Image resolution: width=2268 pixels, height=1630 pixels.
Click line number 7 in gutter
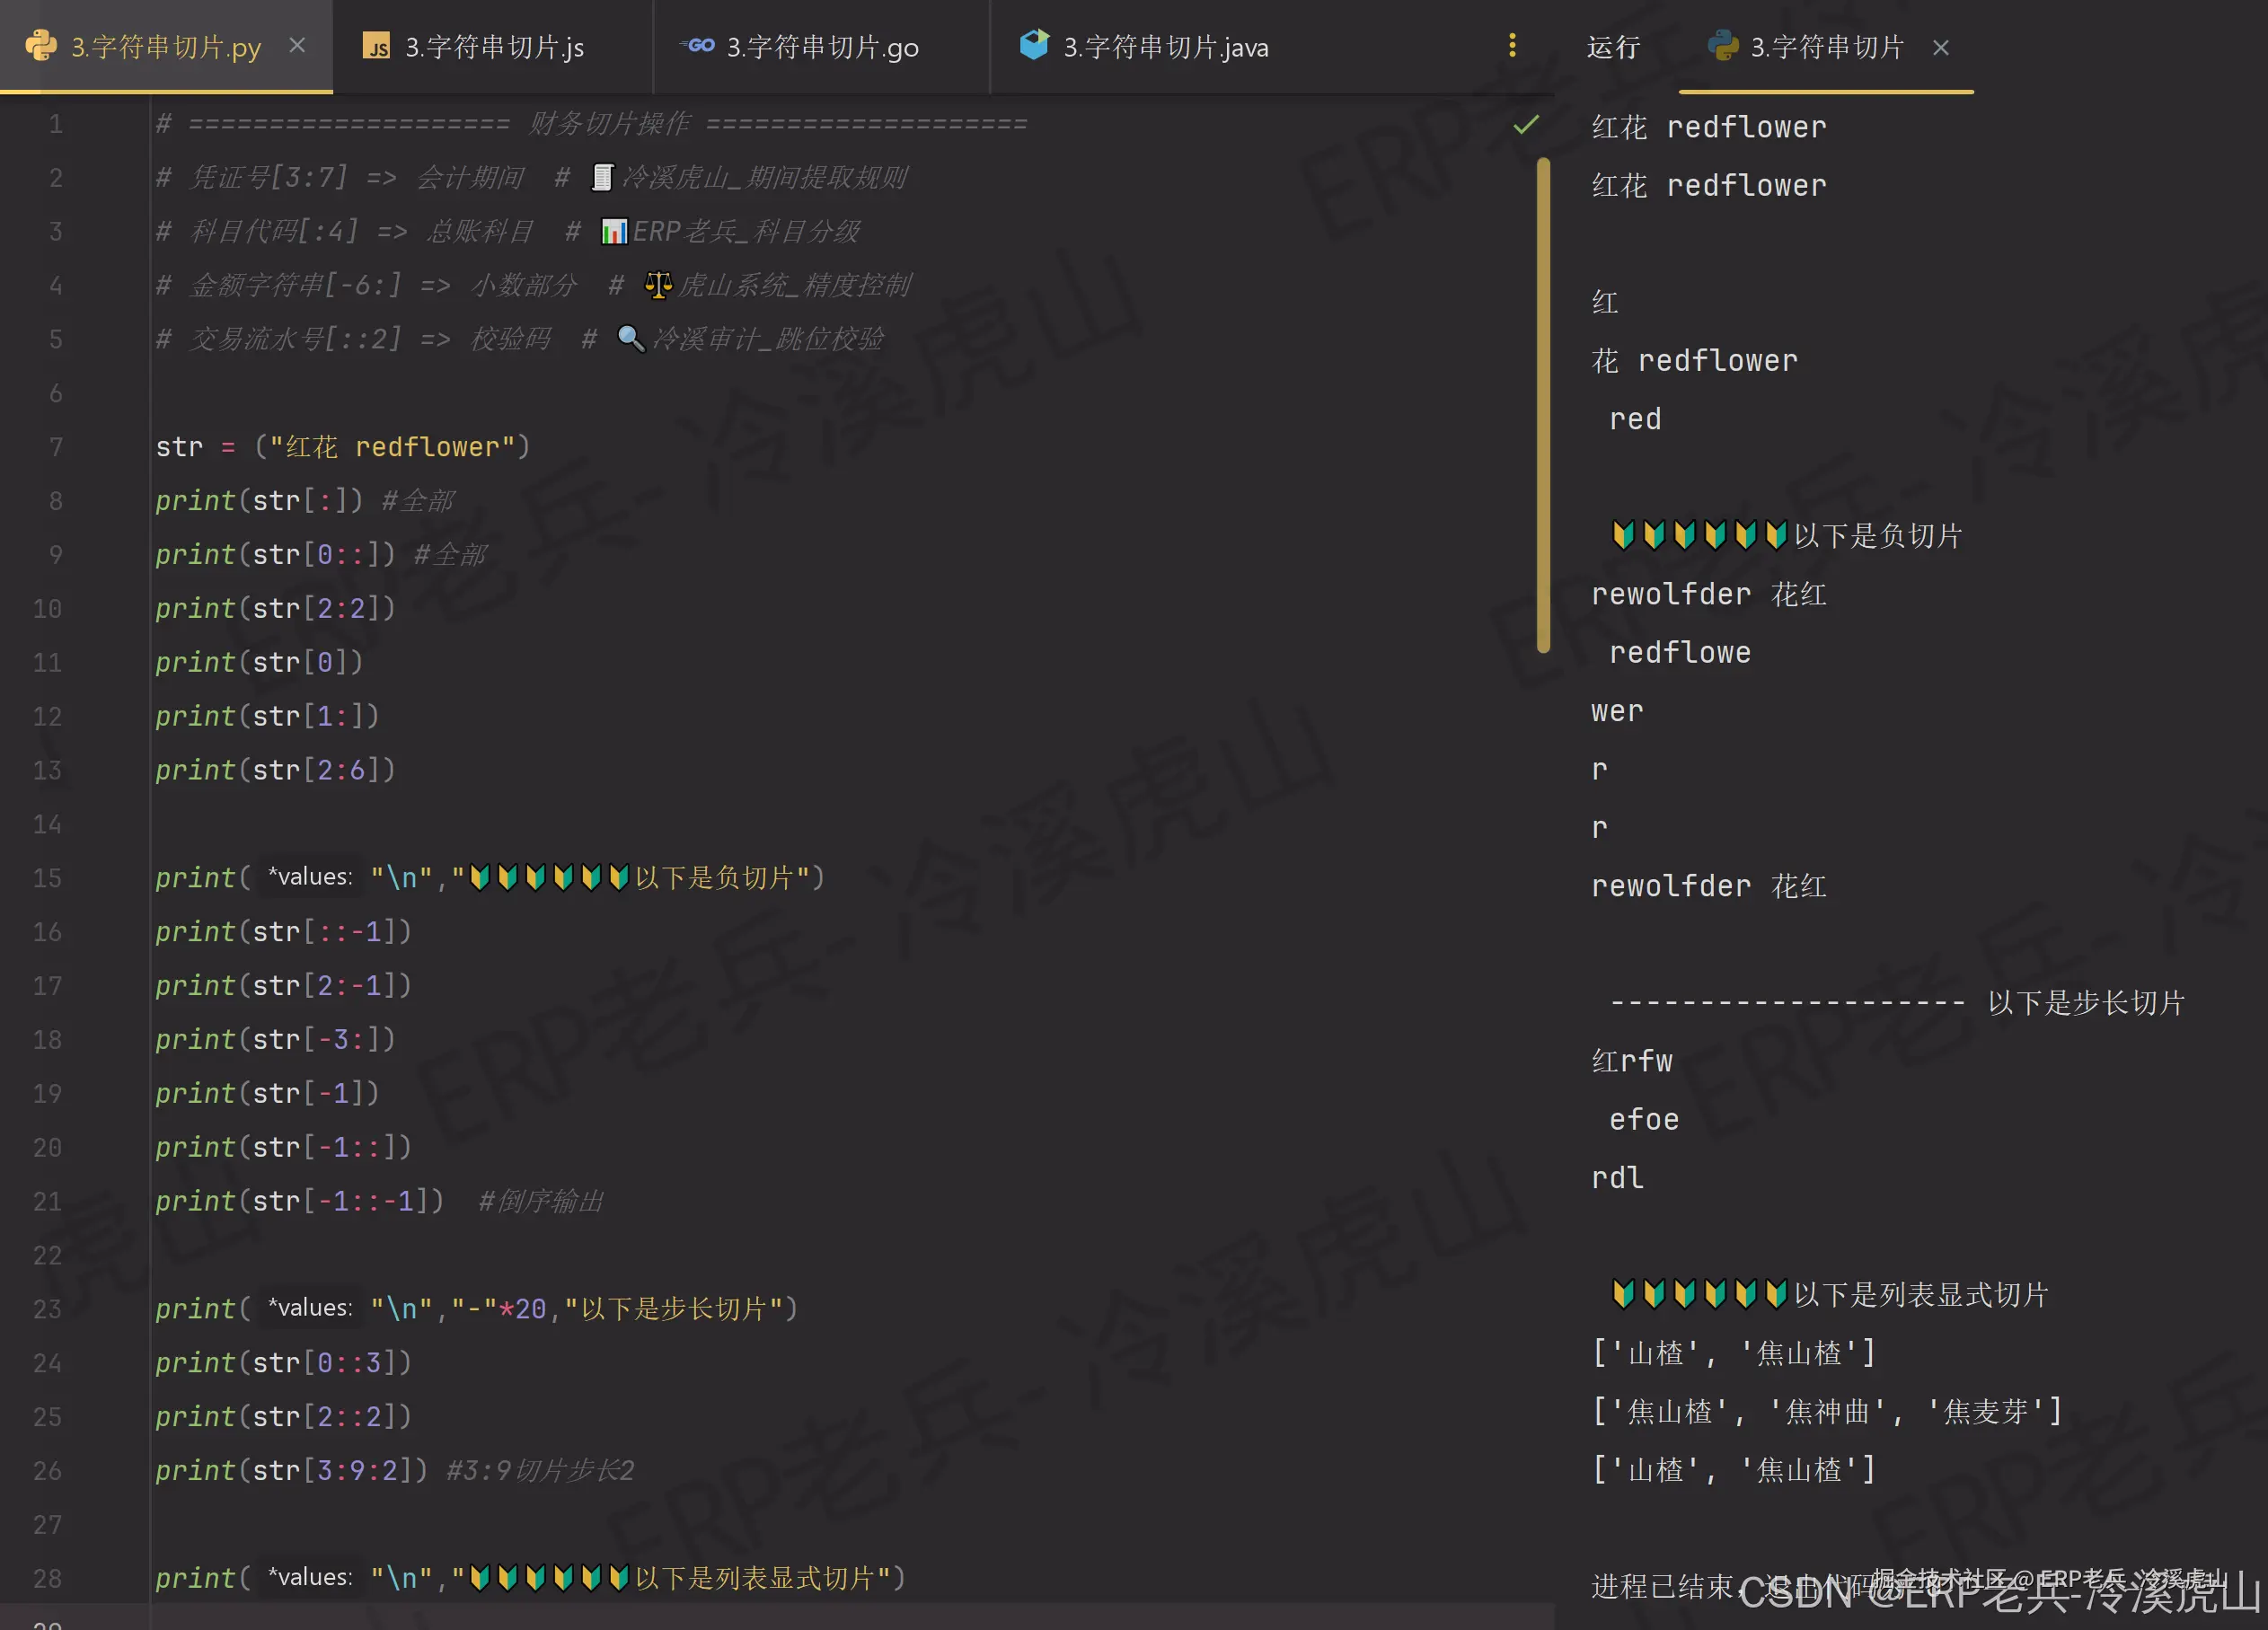[56, 447]
